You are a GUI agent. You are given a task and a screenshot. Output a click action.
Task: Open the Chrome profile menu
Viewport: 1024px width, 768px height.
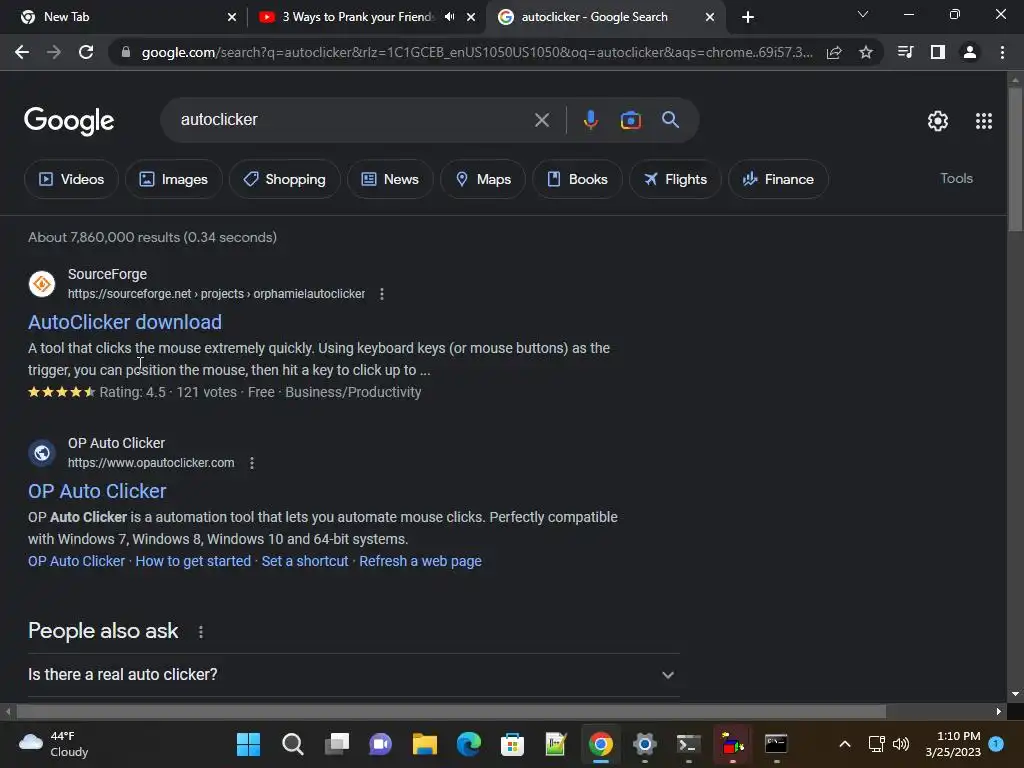(970, 52)
